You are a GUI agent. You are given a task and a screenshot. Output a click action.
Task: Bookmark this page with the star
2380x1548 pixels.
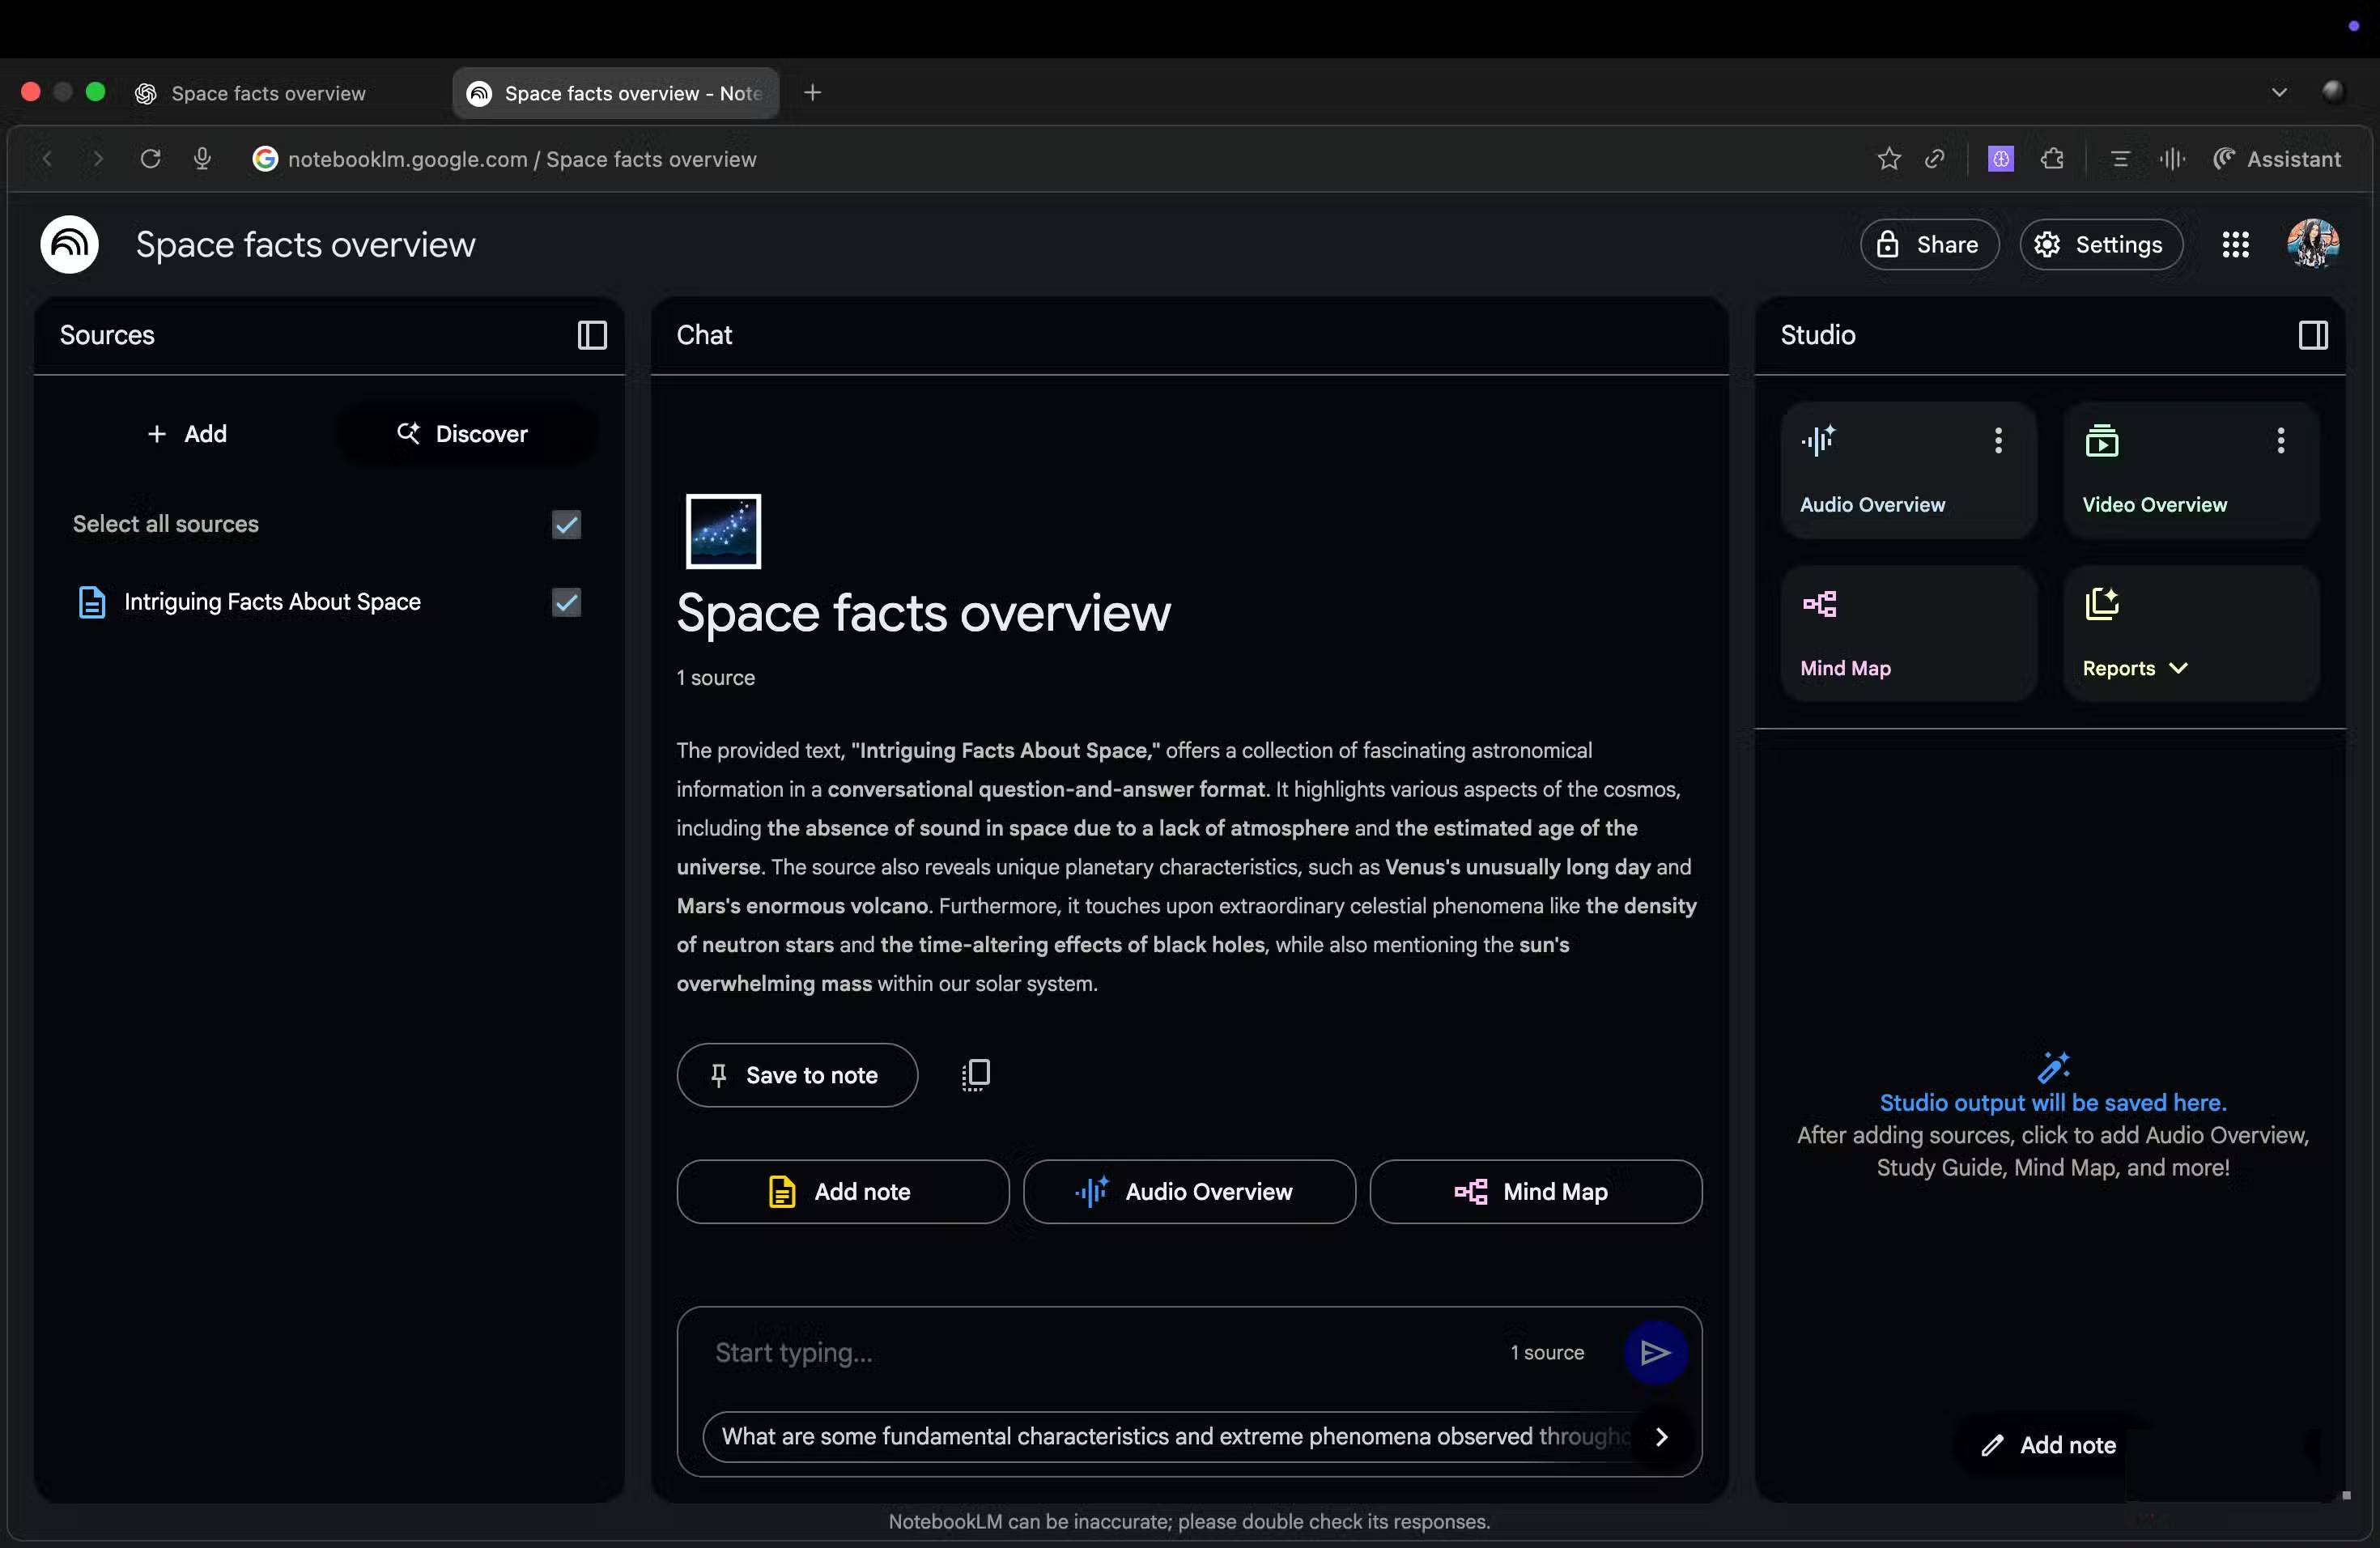[x=1888, y=159]
